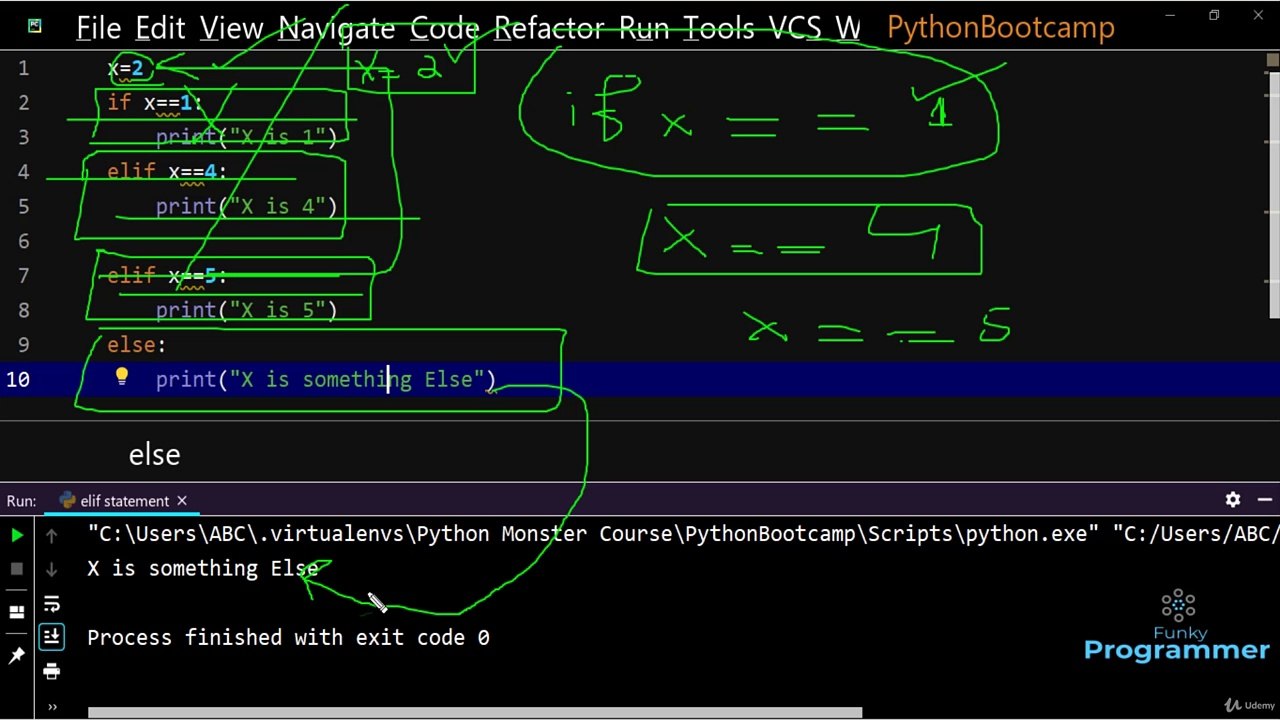This screenshot has width=1280, height=720.
Task: Select the elif statement run tab
Action: (124, 501)
